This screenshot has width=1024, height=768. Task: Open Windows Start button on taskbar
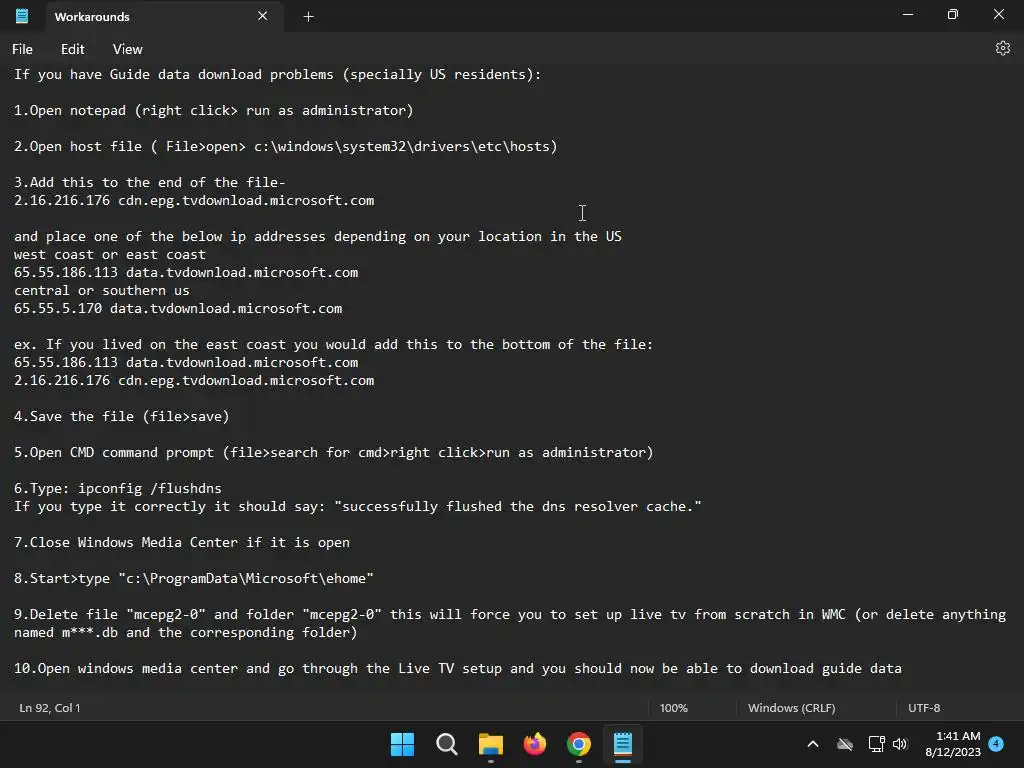click(x=402, y=744)
